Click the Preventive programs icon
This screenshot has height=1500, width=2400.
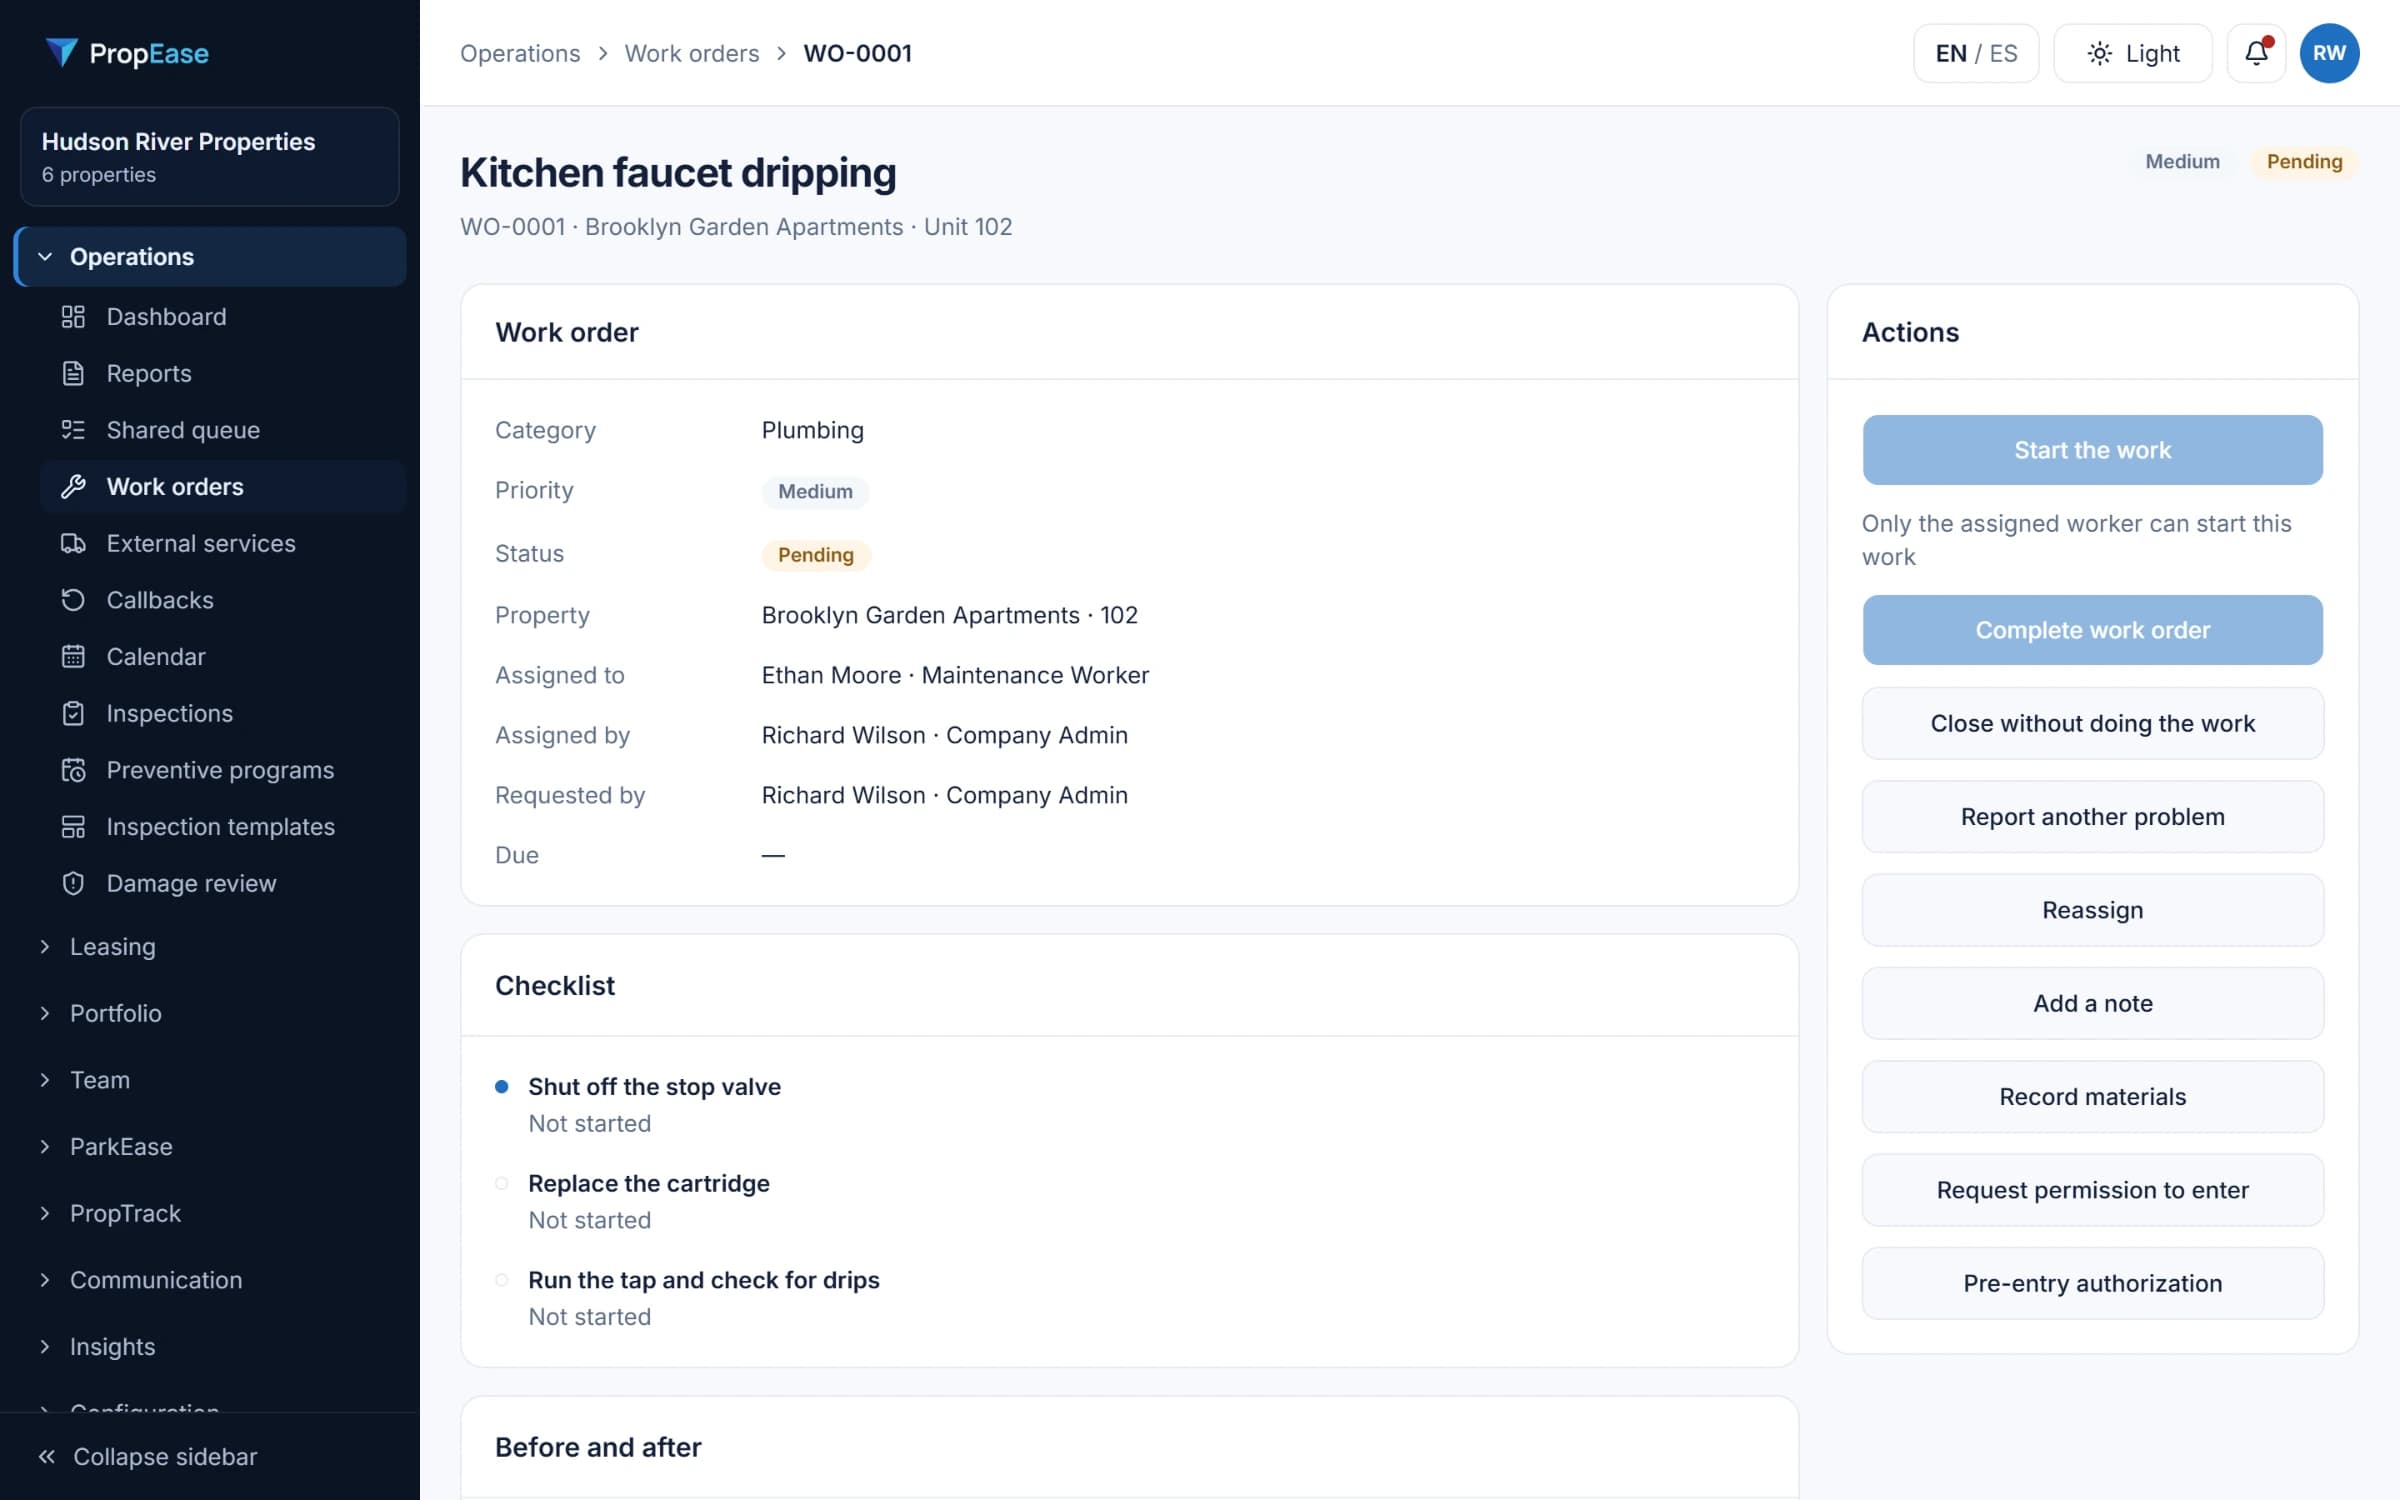pos(73,770)
